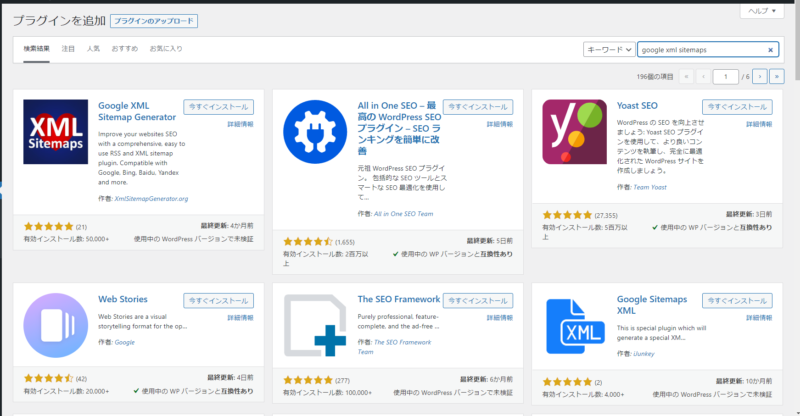Install Google XML Sitemap Generator now
Viewport: 800px width, 416px height.
pyautogui.click(x=218, y=107)
